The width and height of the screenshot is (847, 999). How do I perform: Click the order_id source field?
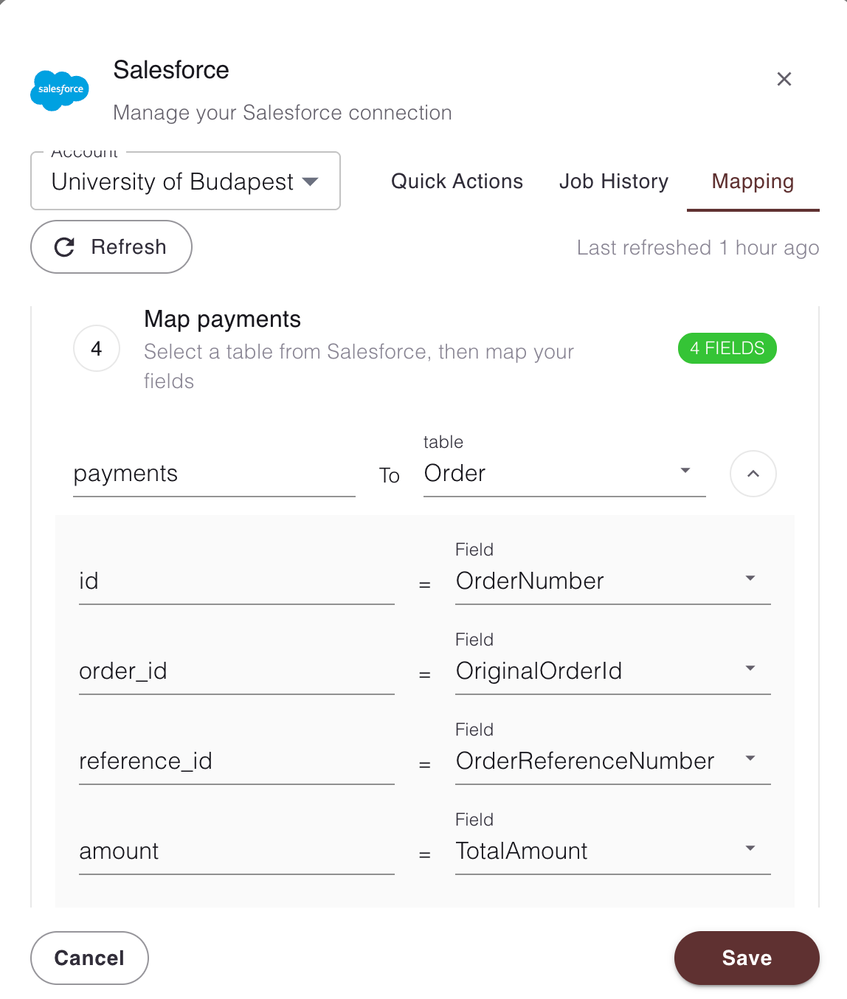[236, 671]
